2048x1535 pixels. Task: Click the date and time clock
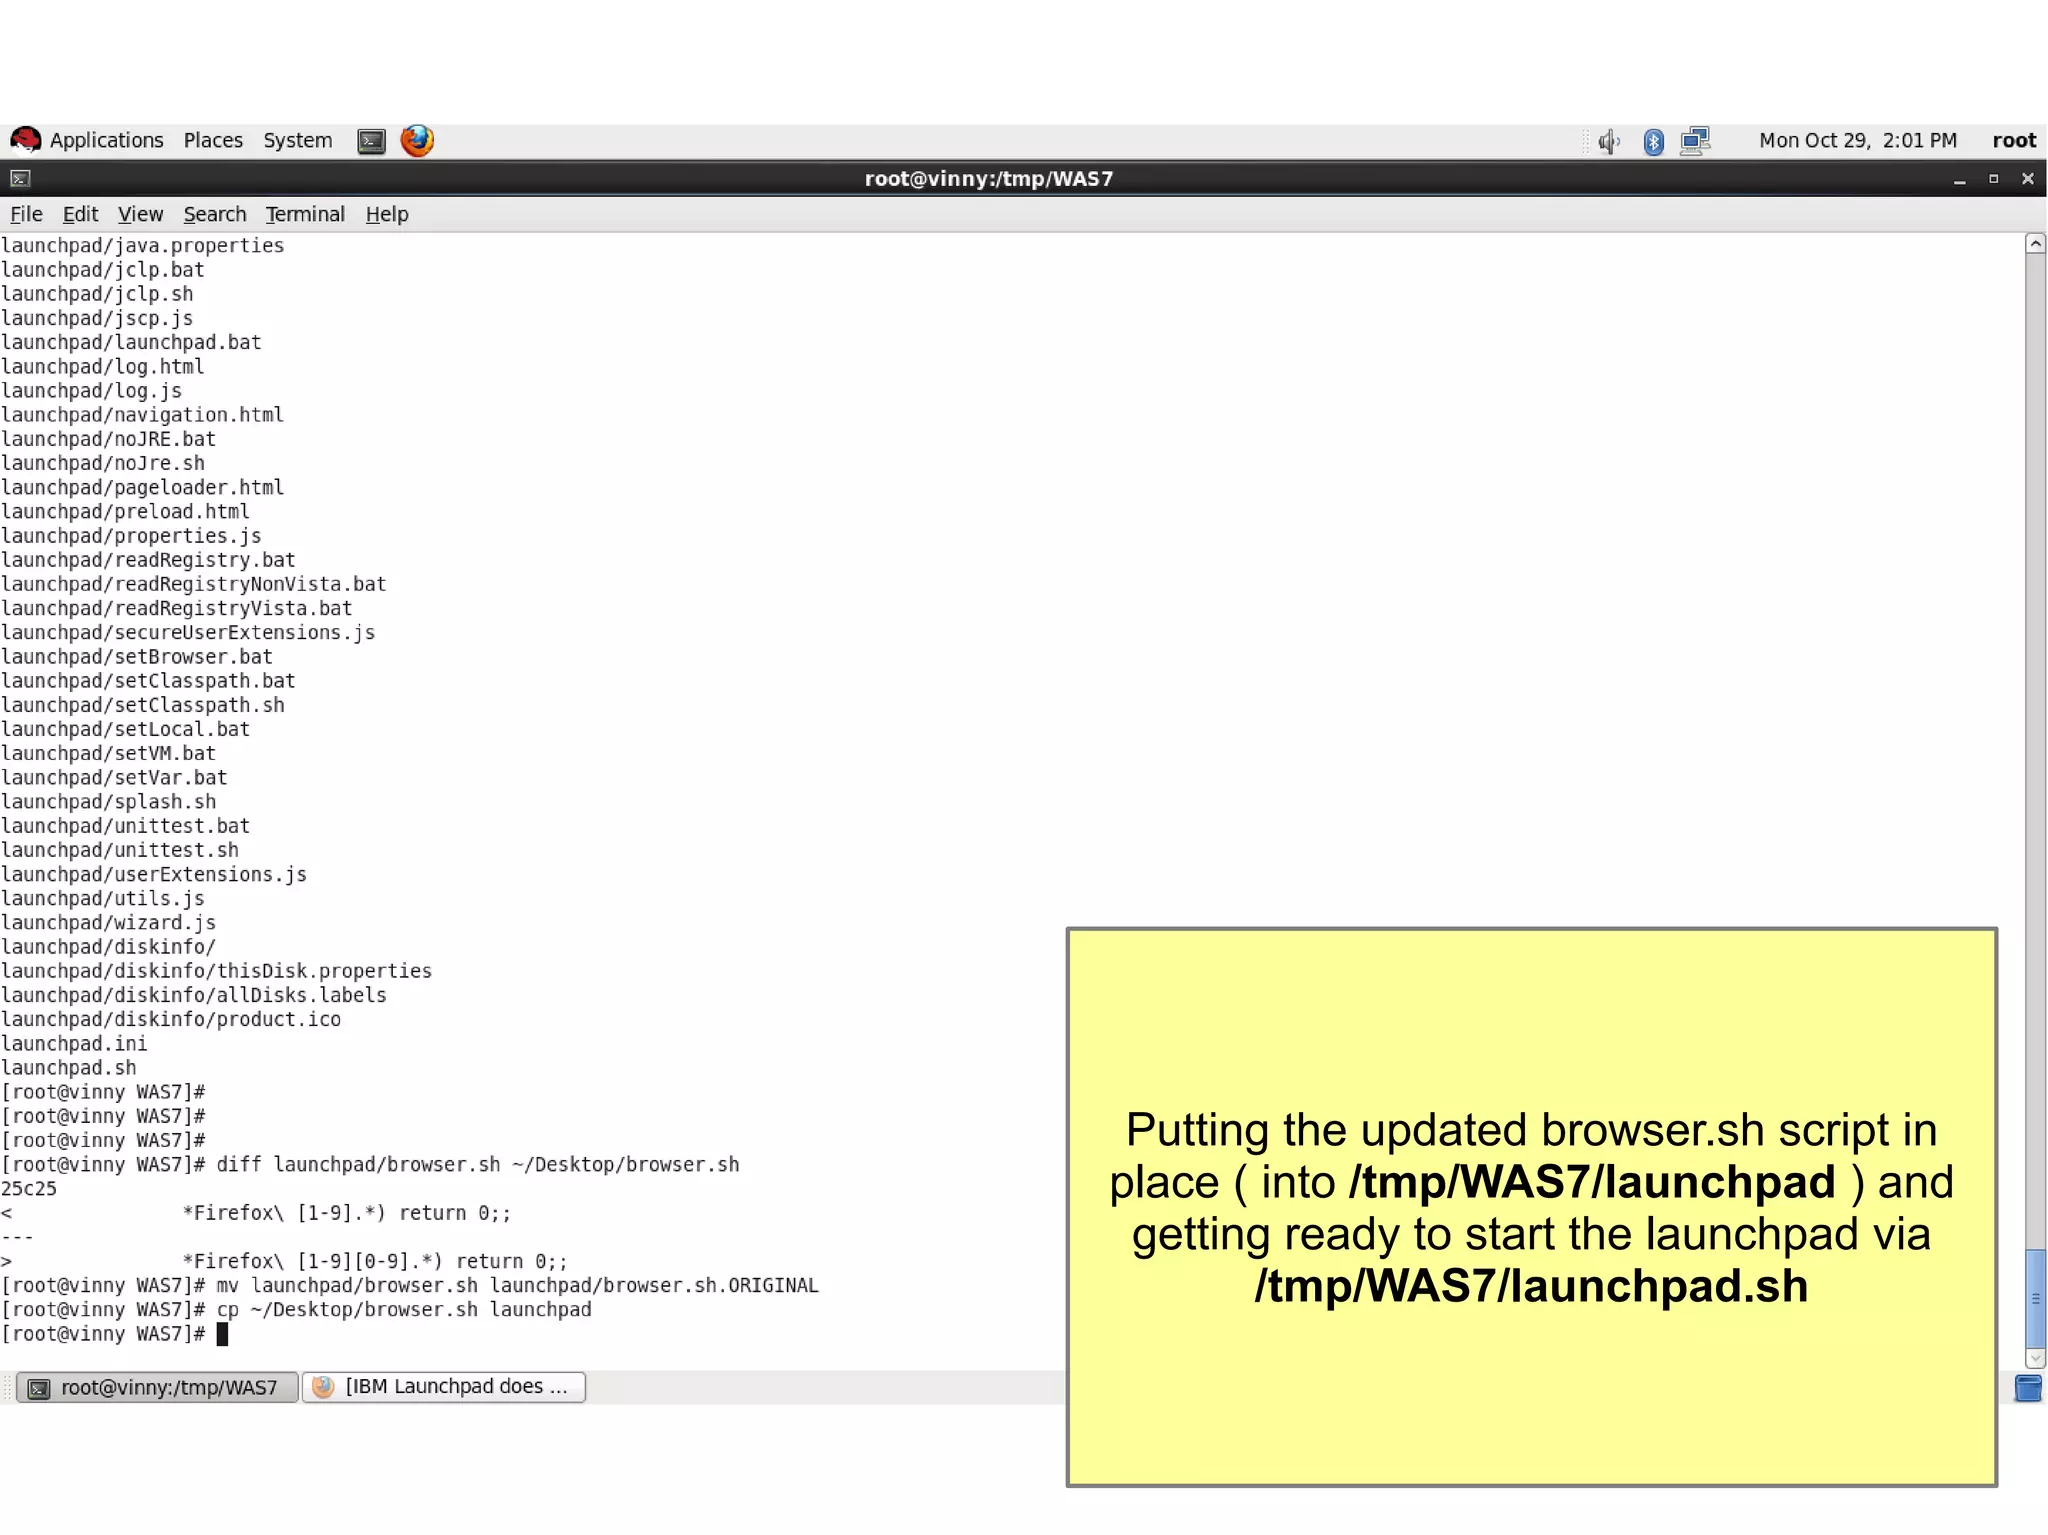tap(1857, 141)
